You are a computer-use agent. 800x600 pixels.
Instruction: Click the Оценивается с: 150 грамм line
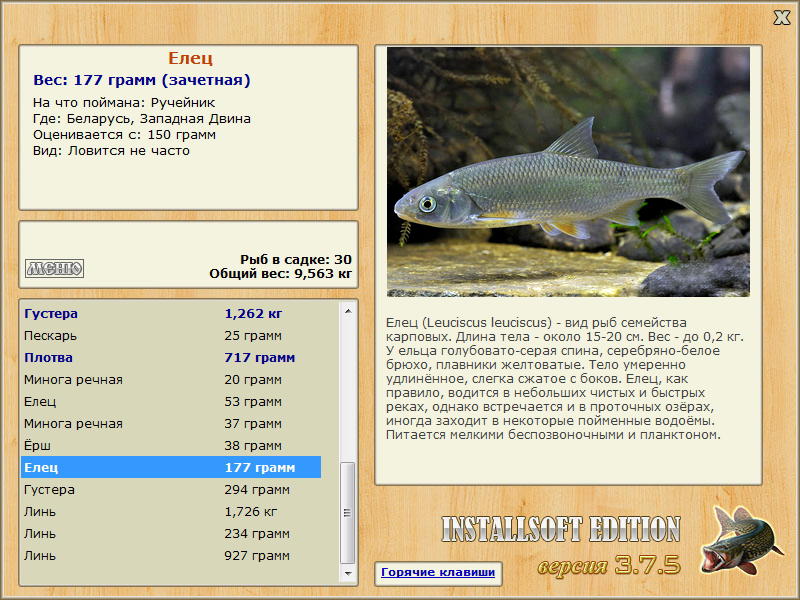(x=124, y=135)
